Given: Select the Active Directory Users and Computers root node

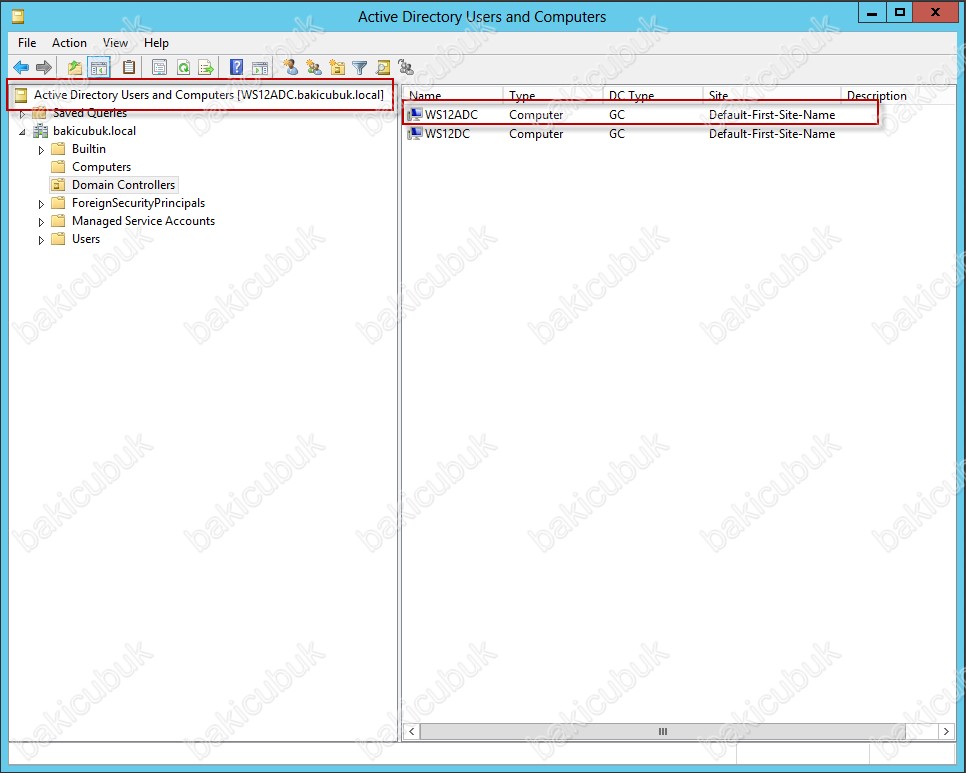Looking at the screenshot, I should (x=209, y=95).
